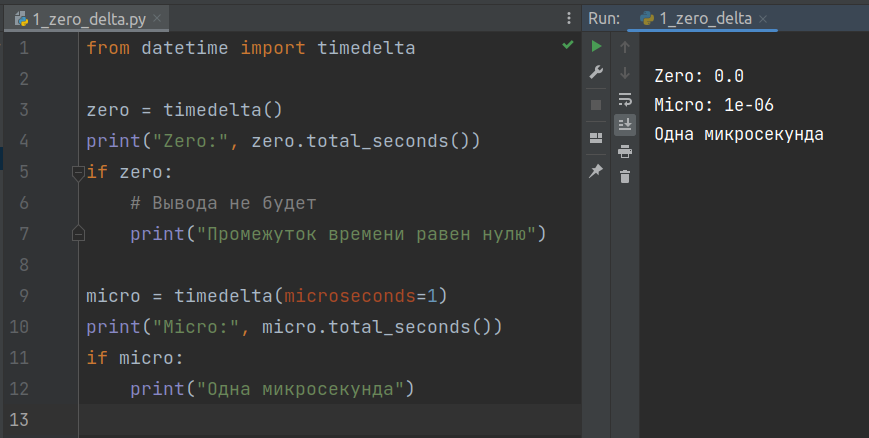The height and width of the screenshot is (438, 869).
Task: Click comment '# Вывода не будет'
Action: tap(223, 203)
